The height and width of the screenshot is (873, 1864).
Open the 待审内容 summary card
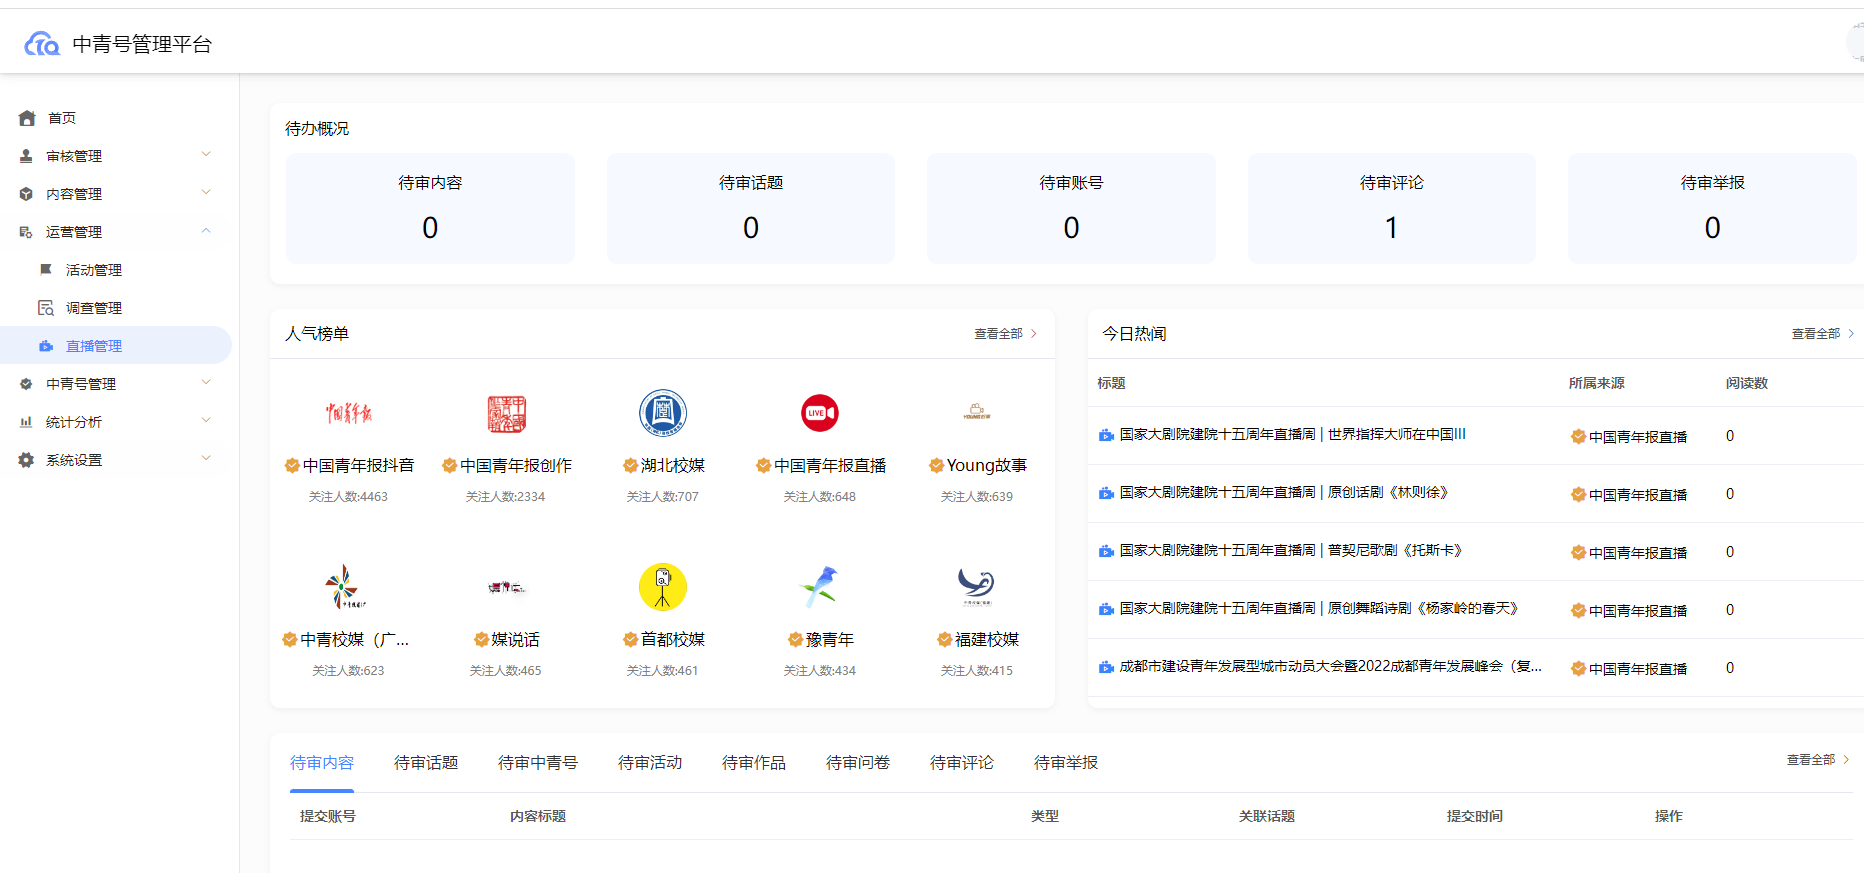pos(430,208)
